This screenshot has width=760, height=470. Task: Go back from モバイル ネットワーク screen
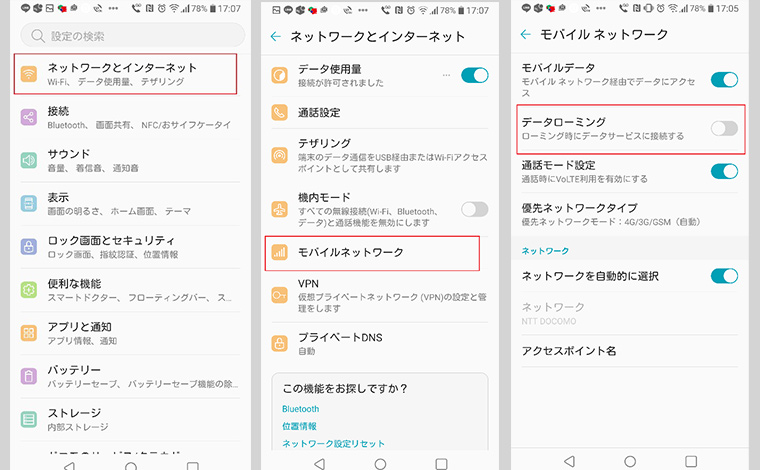tap(526, 34)
